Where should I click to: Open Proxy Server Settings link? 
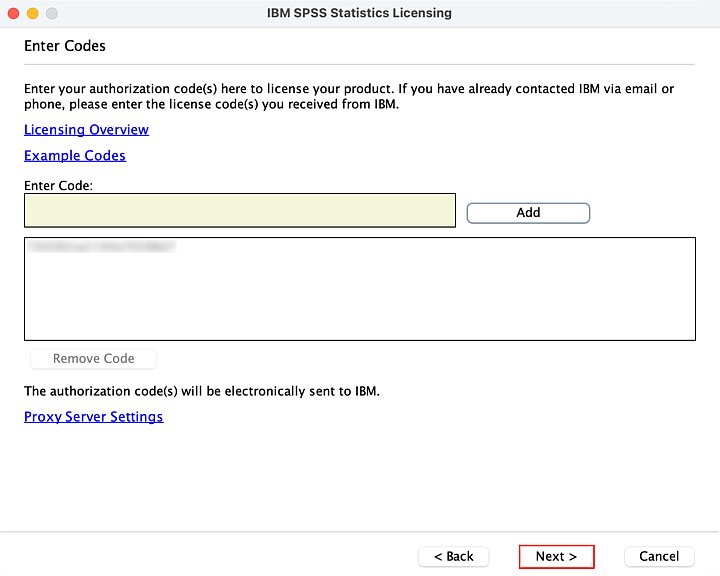click(x=94, y=417)
